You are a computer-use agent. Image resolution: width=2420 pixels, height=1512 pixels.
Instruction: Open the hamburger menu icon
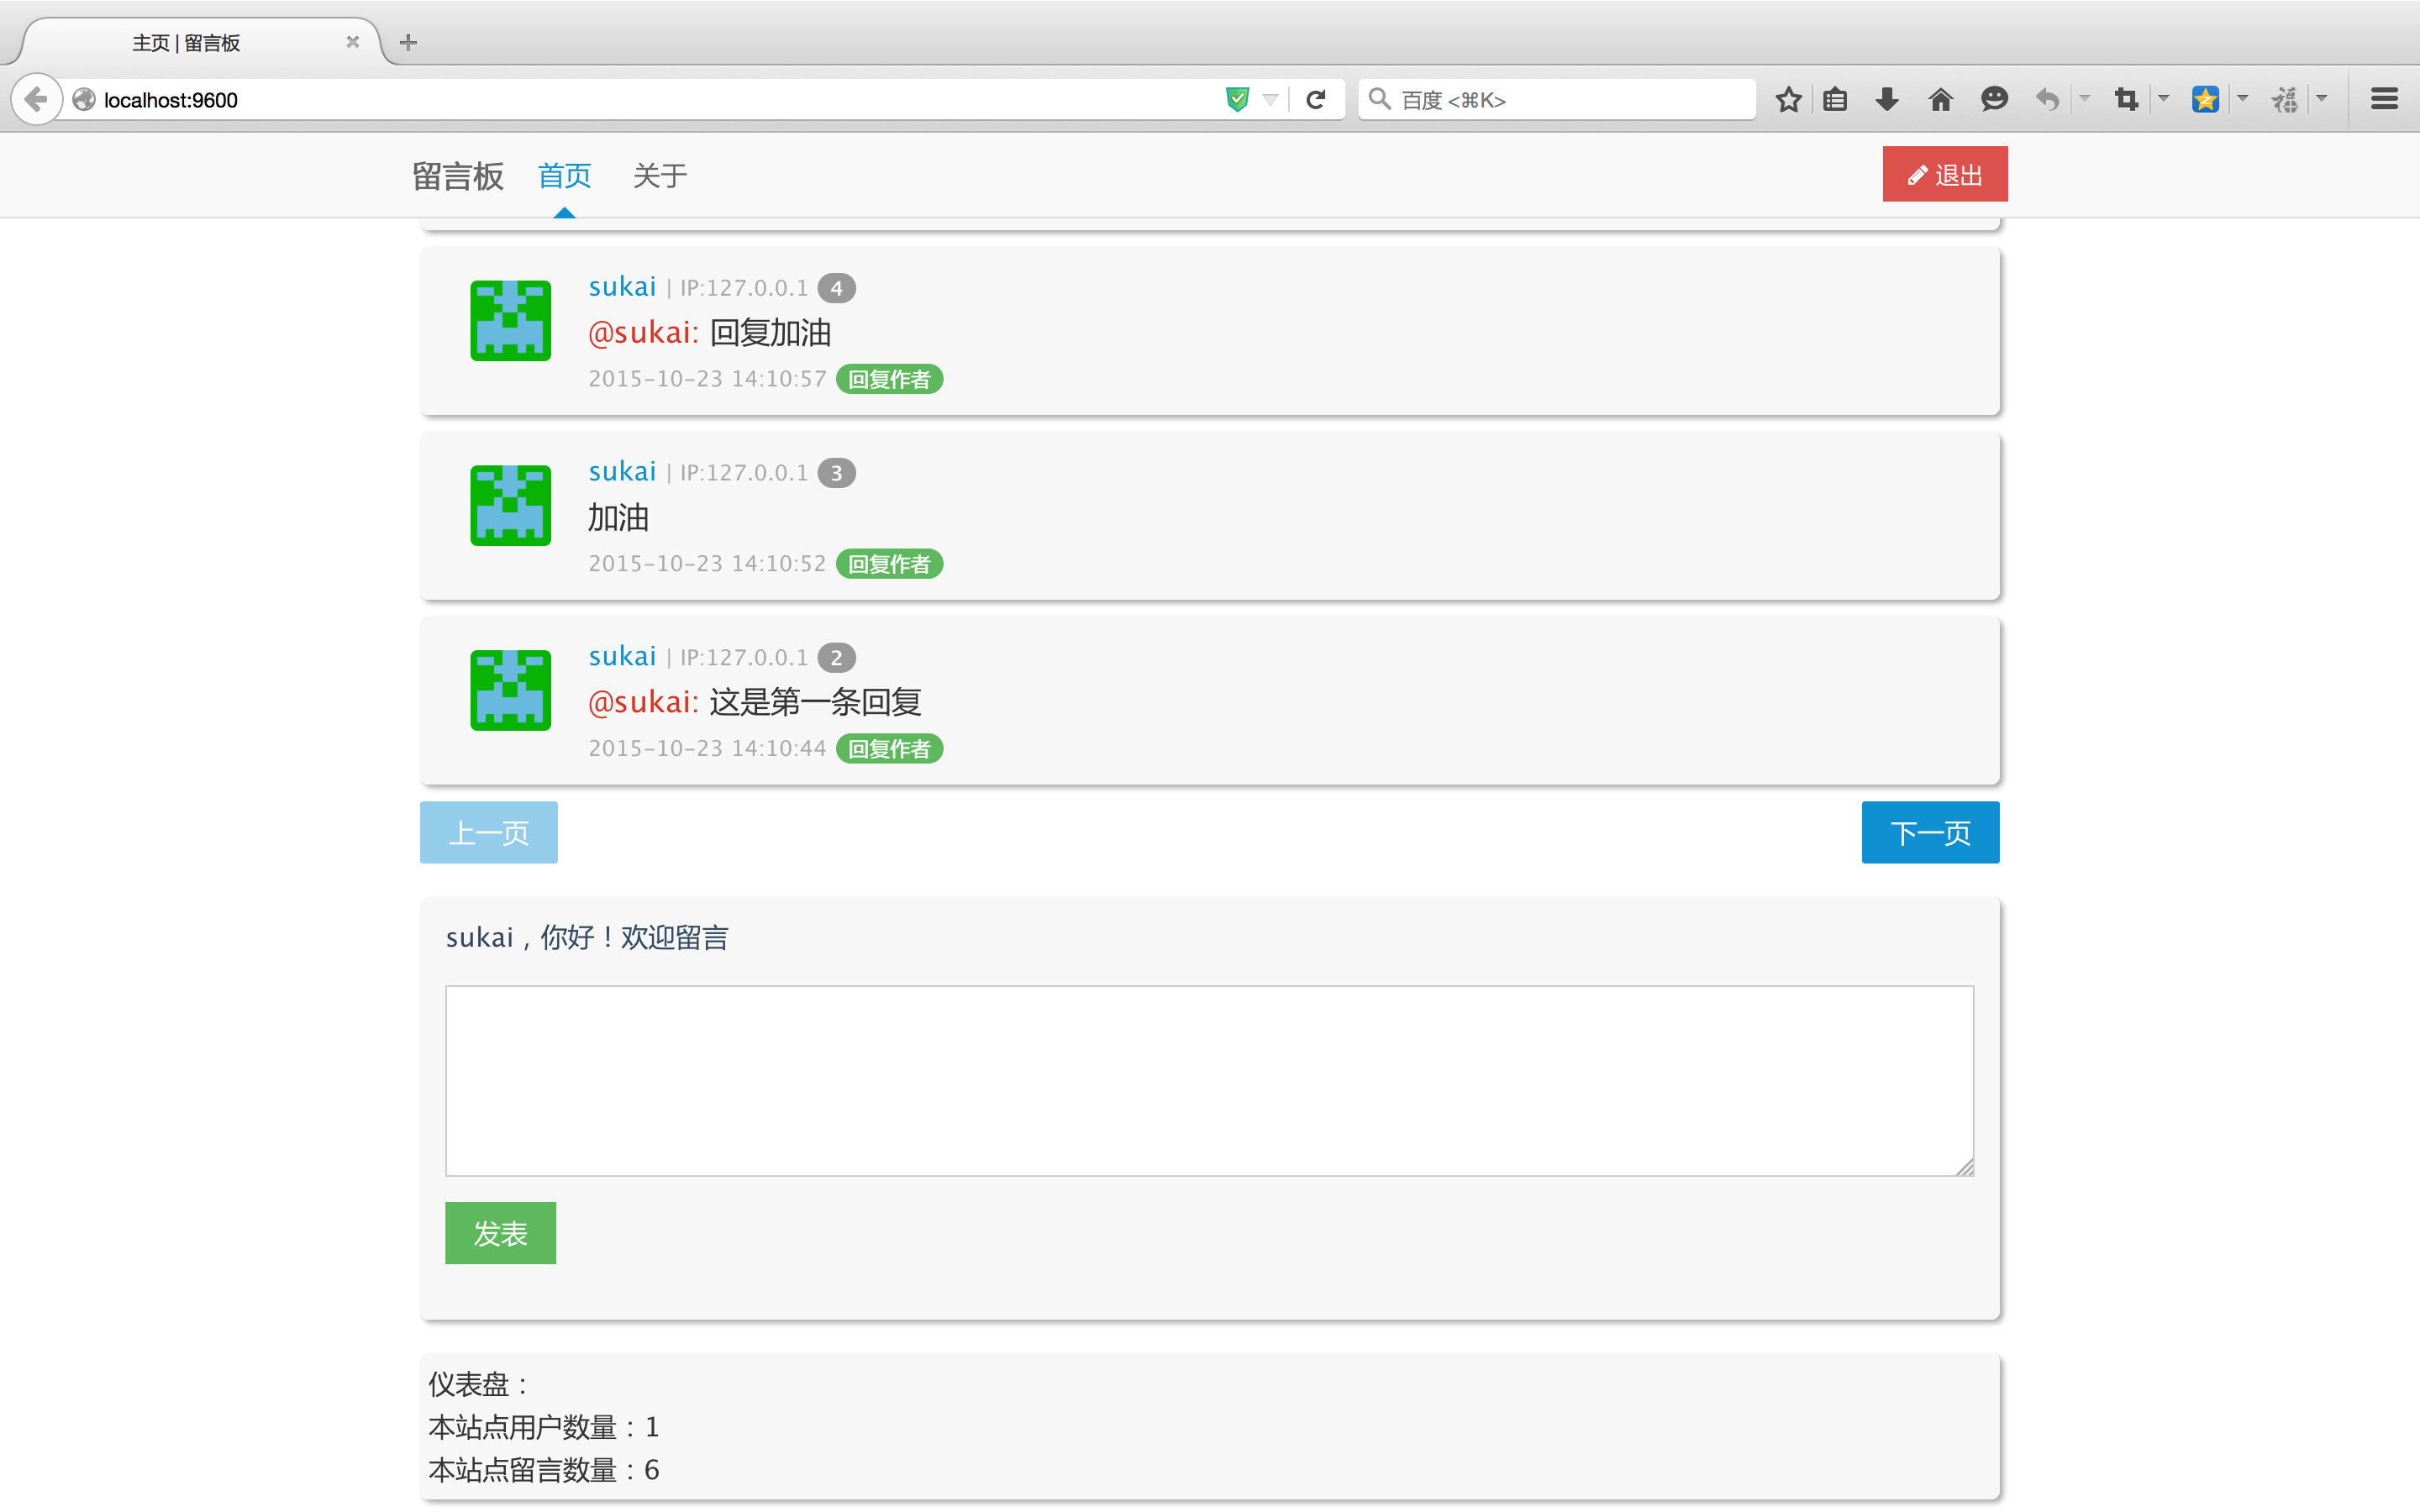(x=2384, y=99)
